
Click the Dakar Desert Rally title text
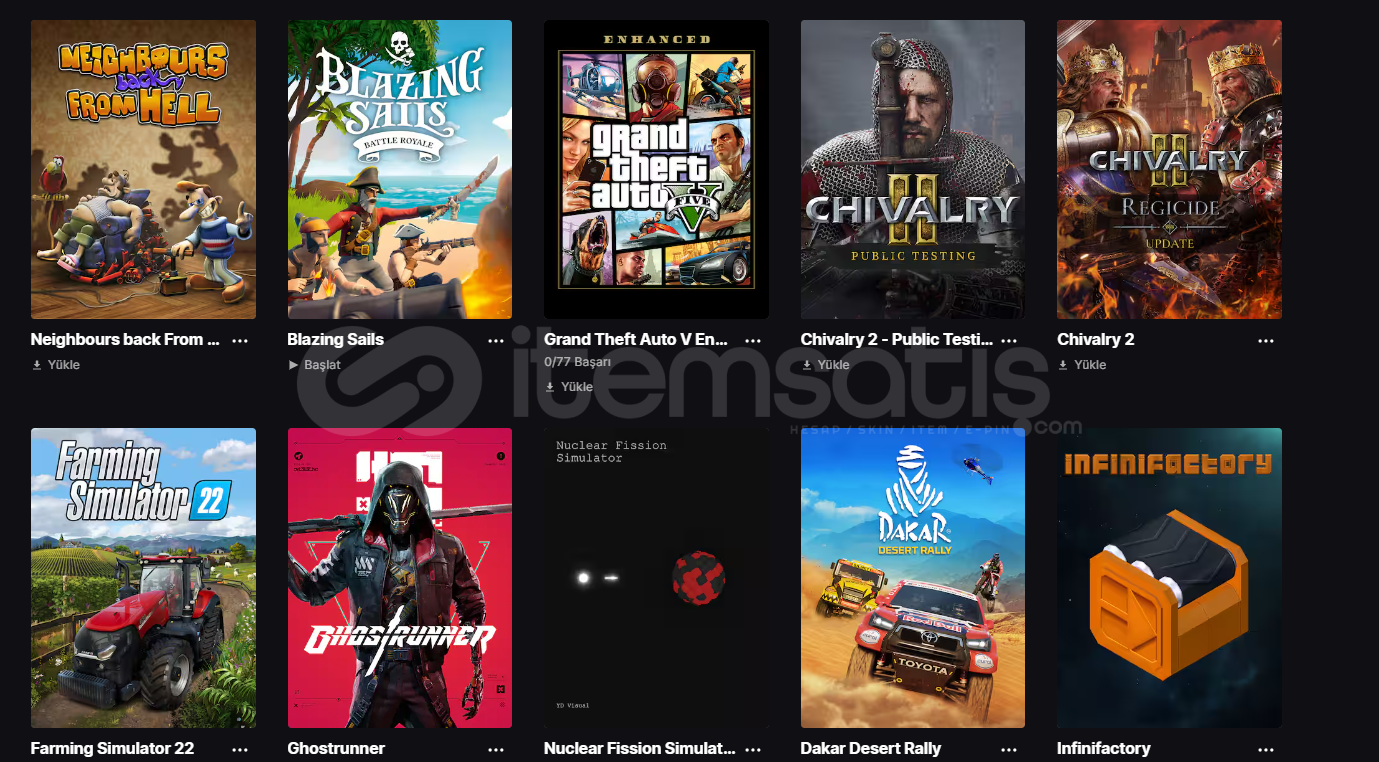tap(871, 748)
